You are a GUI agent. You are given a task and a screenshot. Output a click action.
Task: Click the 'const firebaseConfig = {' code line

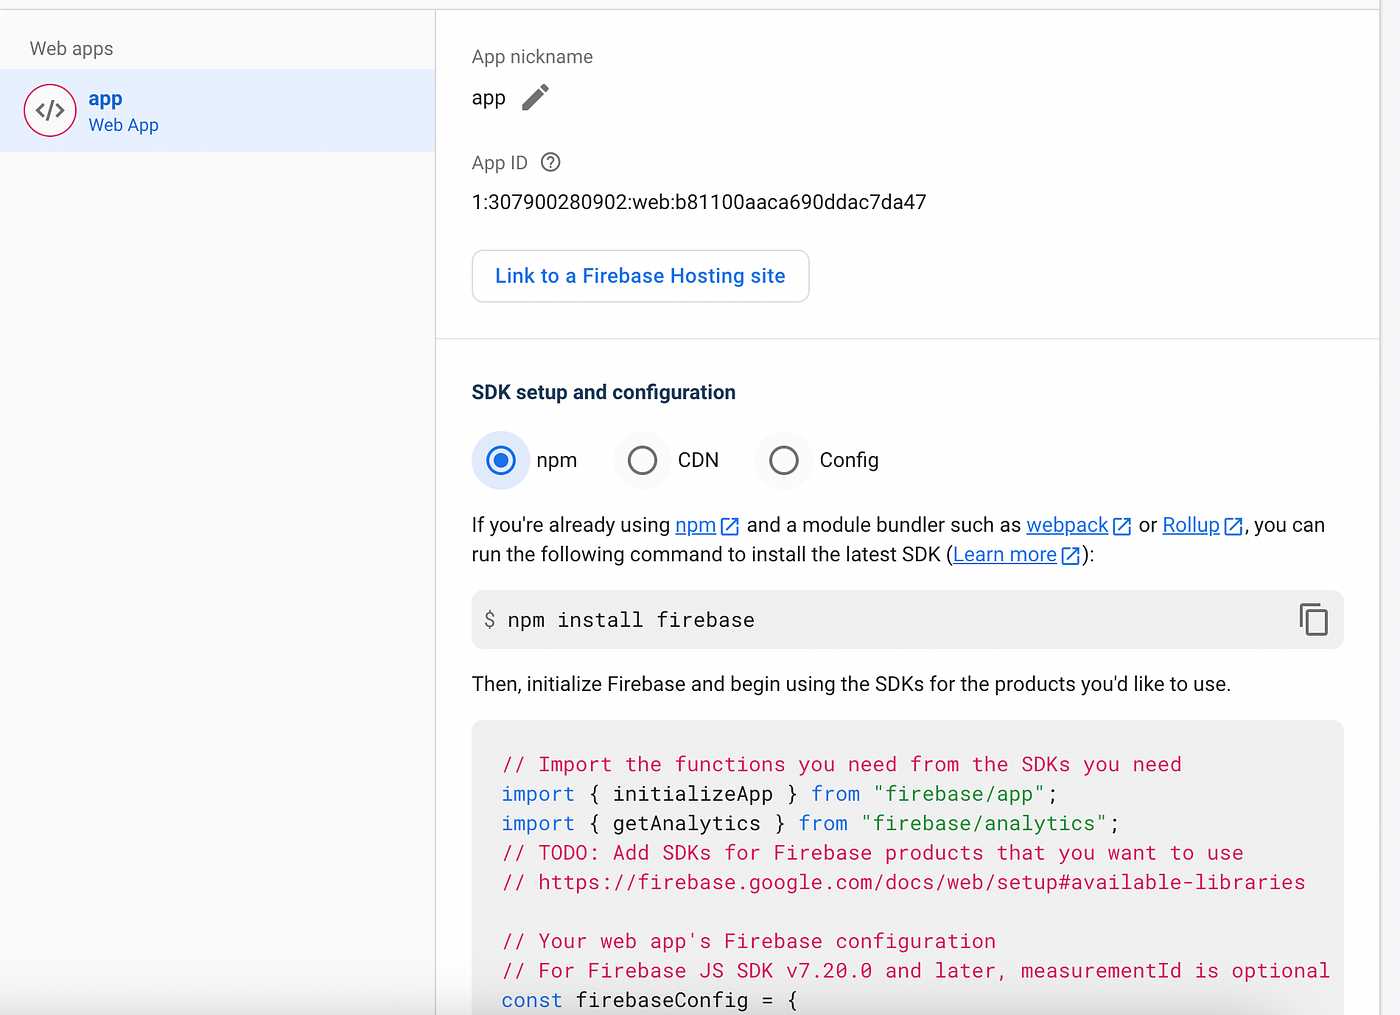649,1000
